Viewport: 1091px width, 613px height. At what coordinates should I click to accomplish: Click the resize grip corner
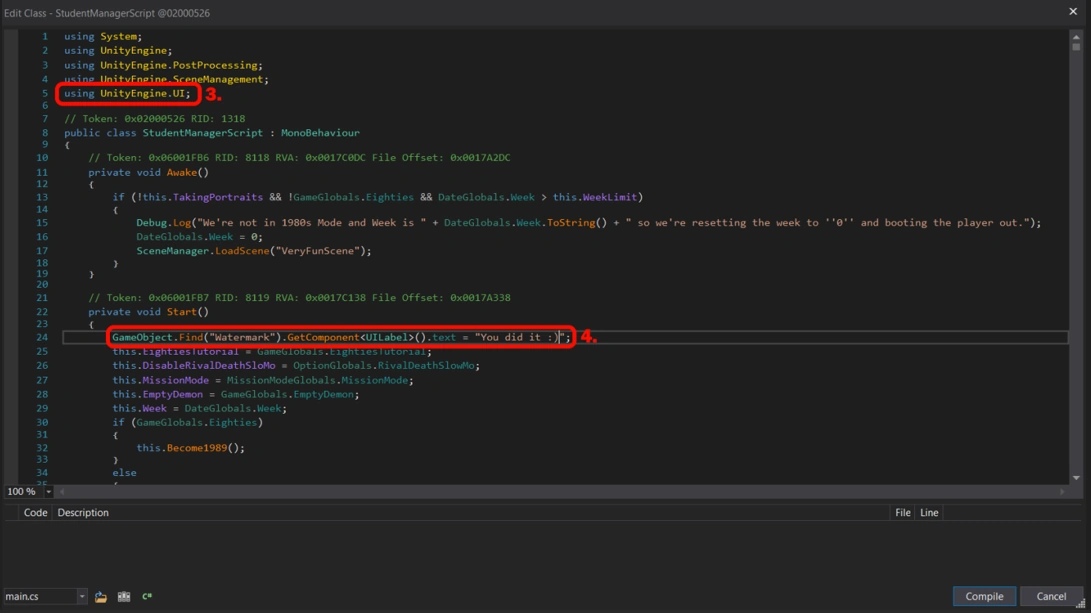[1081, 604]
